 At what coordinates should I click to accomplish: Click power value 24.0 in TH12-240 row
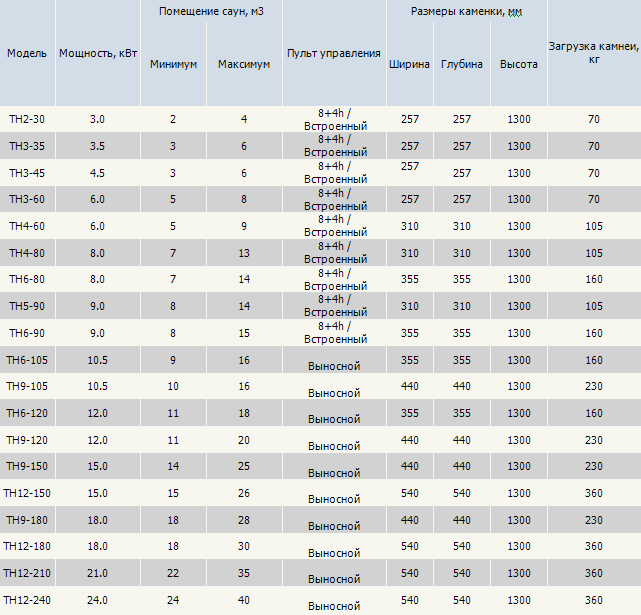point(97,600)
